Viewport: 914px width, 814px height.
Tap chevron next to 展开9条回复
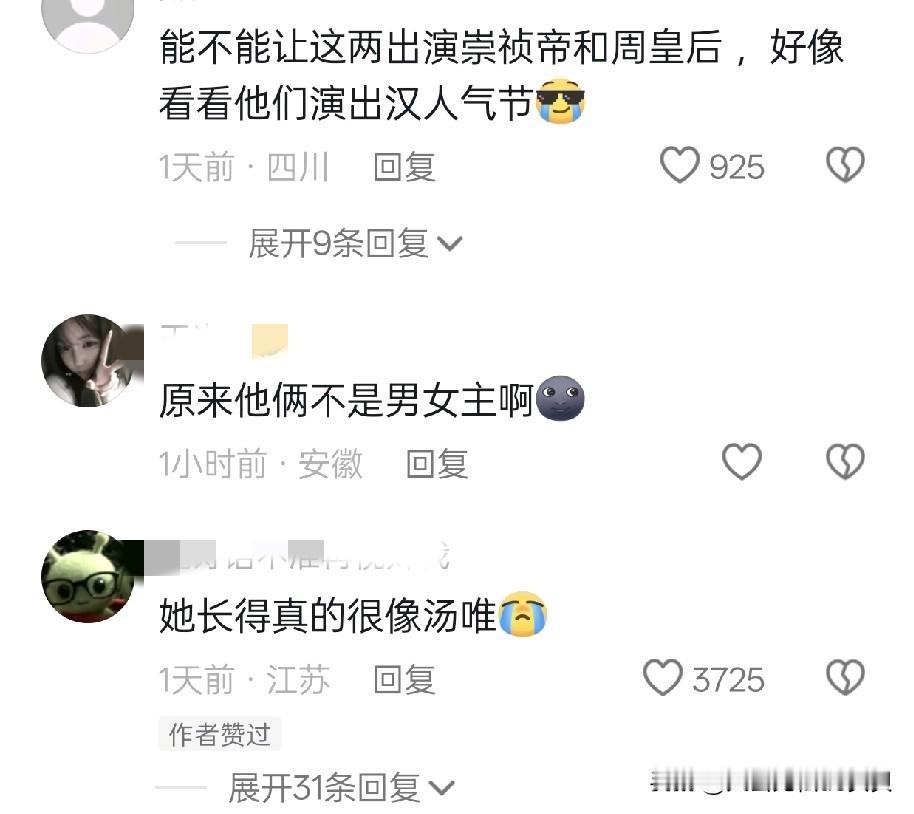450,244
